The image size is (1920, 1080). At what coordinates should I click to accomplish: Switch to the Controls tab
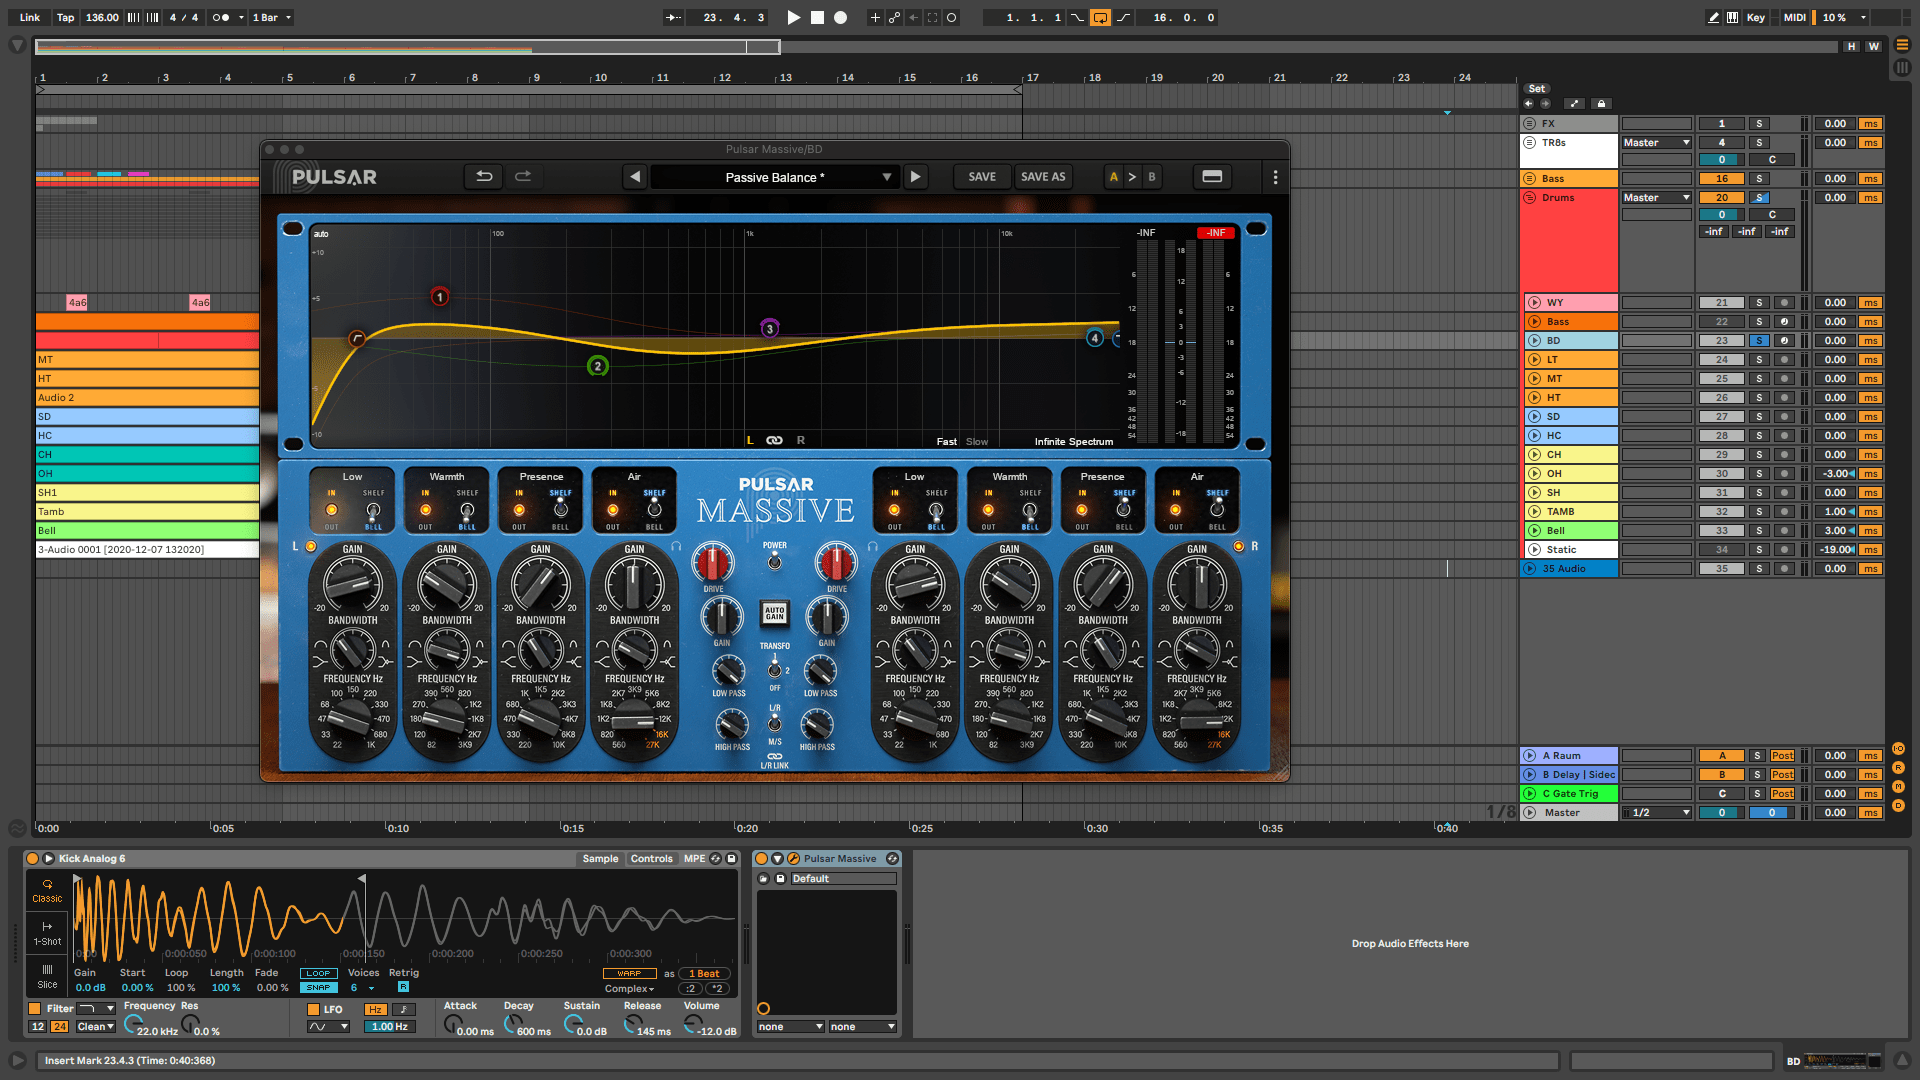[x=651, y=858]
